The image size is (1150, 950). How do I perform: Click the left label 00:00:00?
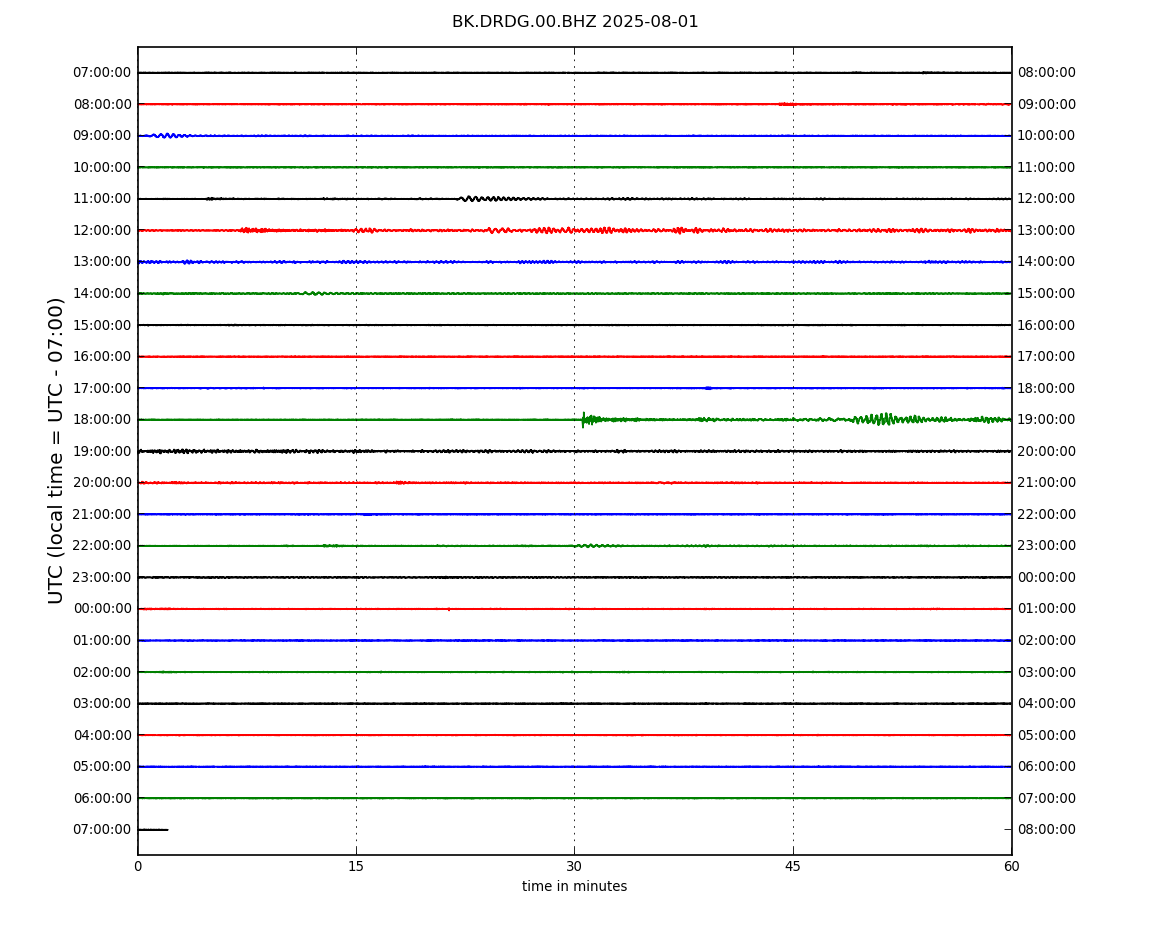click(102, 609)
